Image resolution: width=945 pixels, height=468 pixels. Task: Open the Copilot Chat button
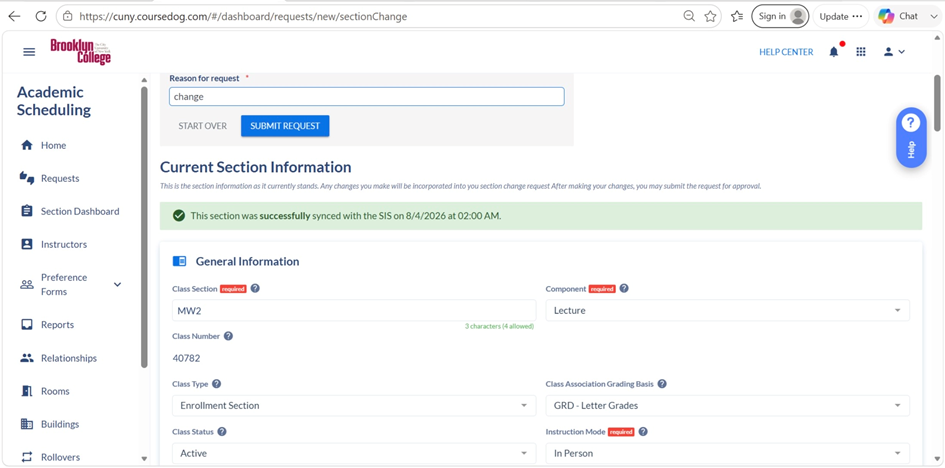tap(898, 16)
